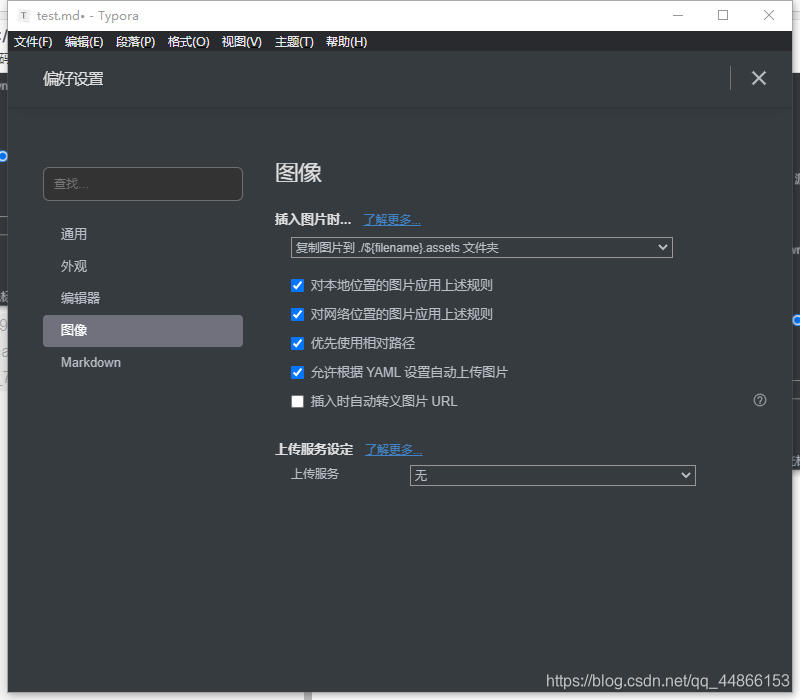Toggle 对网络位置的图片应用上述规则 checkbox
Image resolution: width=800 pixels, height=700 pixels.
(297, 314)
